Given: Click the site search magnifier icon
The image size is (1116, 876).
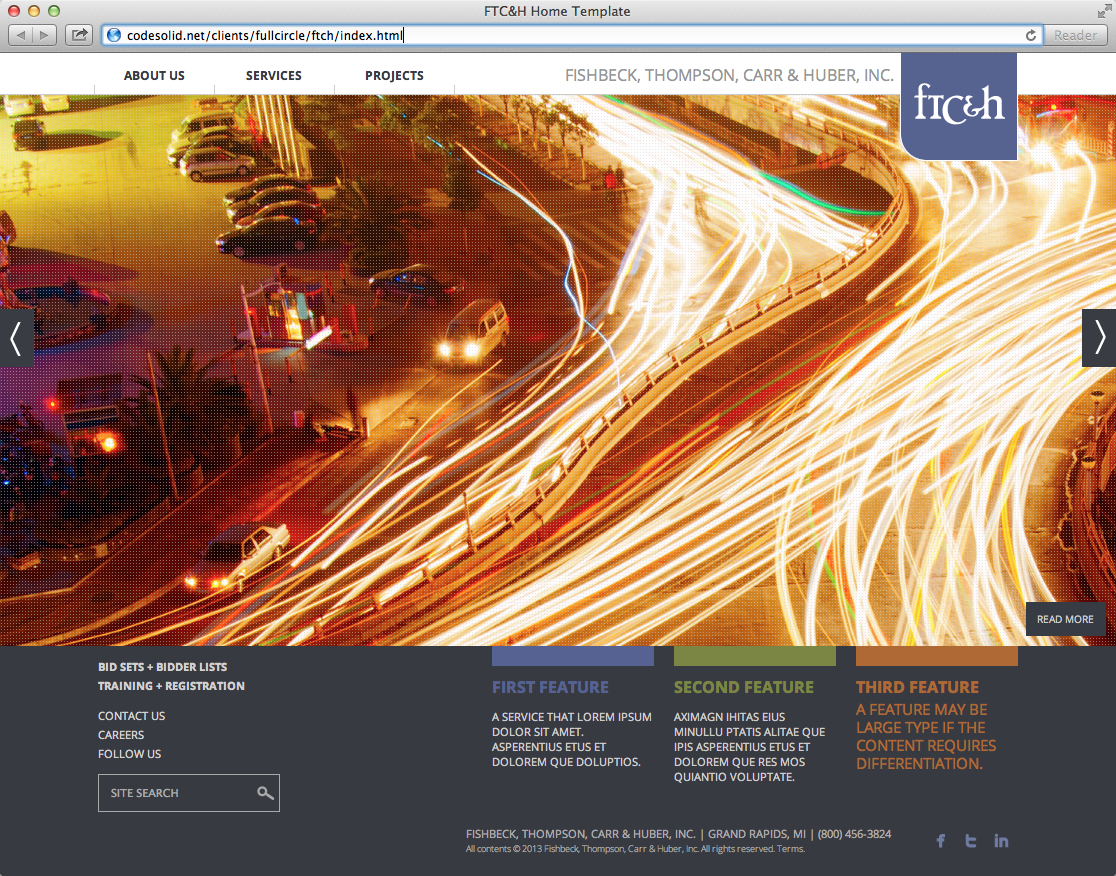Looking at the screenshot, I should [265, 793].
